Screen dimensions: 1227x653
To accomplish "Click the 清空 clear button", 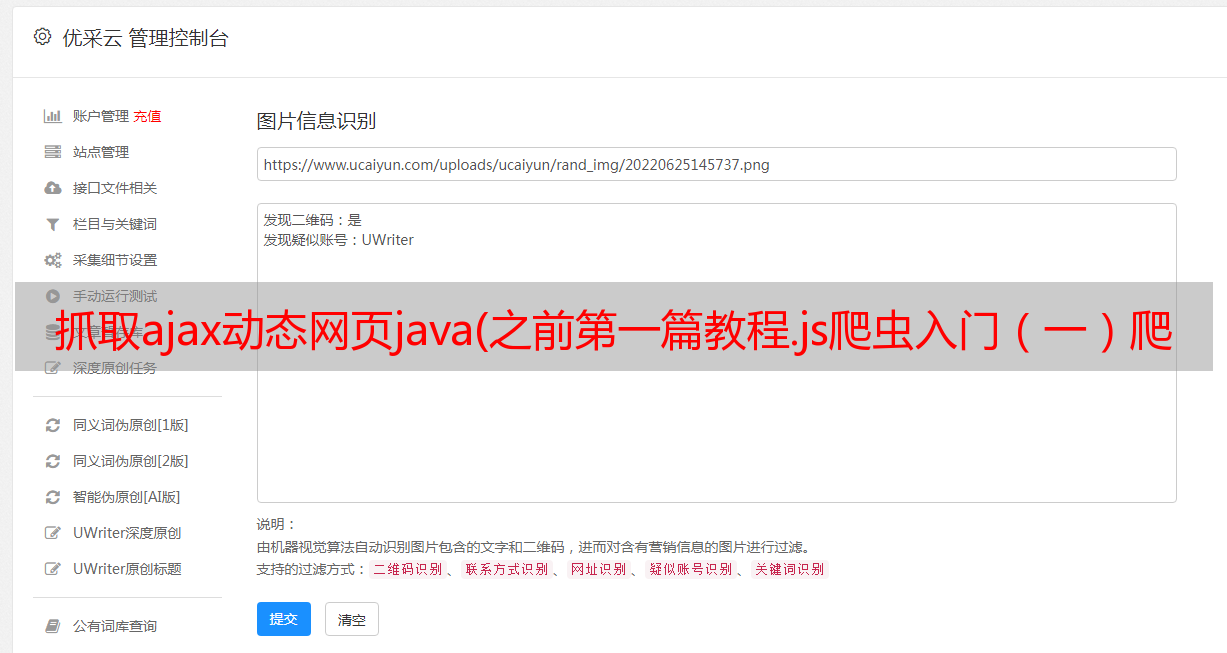I will (x=352, y=619).
